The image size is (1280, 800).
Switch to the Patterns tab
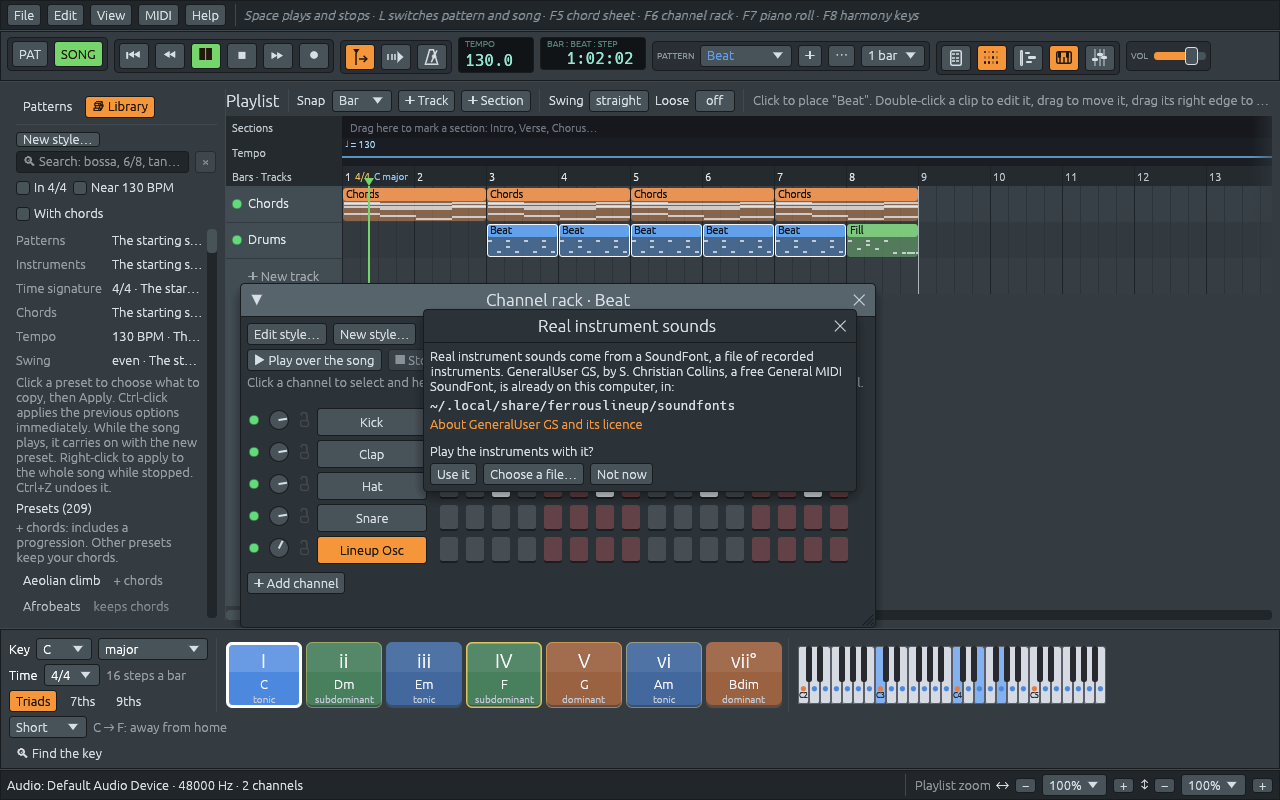tap(48, 107)
